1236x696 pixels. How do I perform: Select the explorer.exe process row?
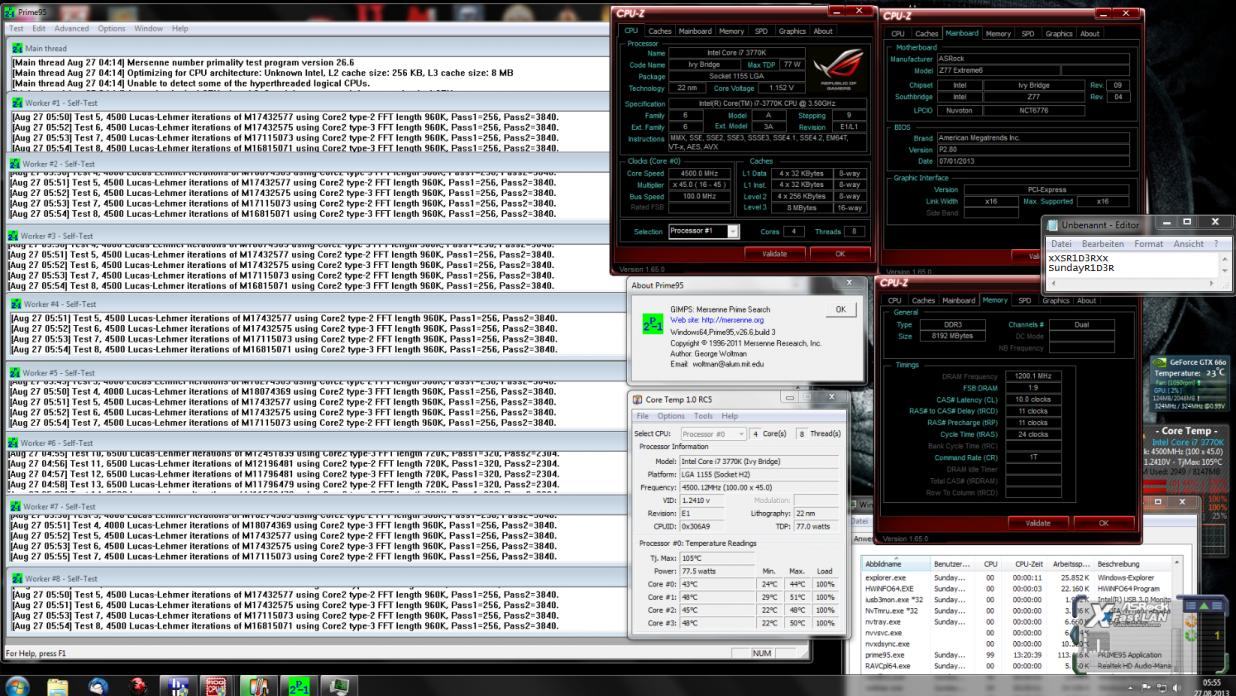[x=1018, y=578]
